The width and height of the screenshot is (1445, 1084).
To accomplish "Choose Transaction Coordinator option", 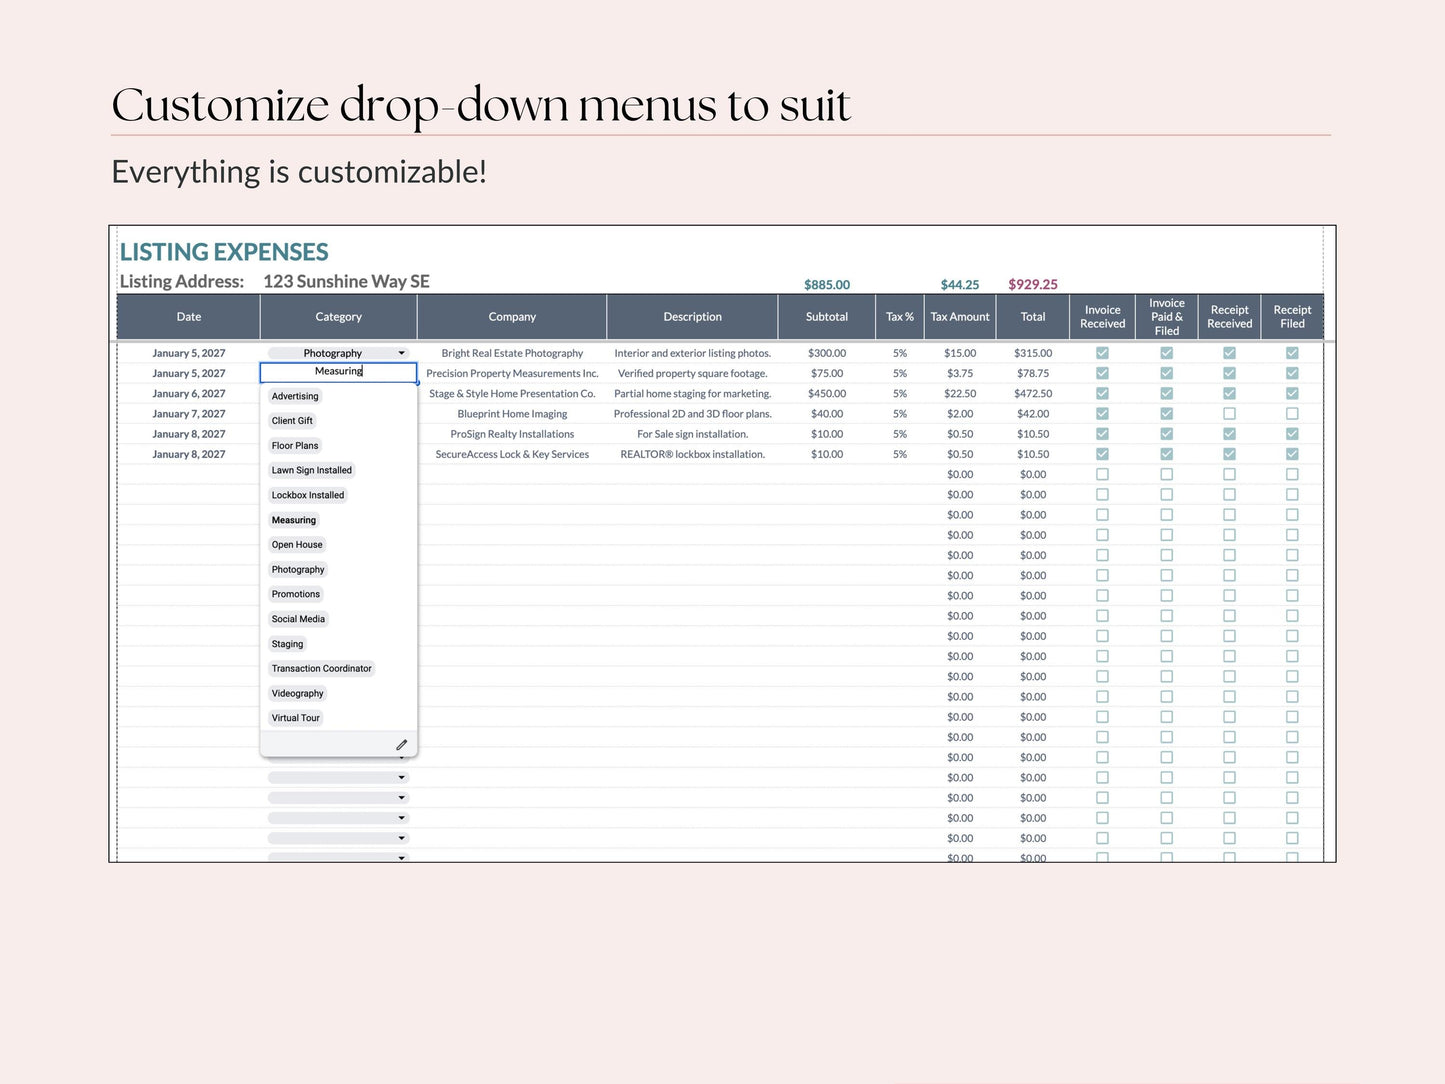I will coord(322,669).
